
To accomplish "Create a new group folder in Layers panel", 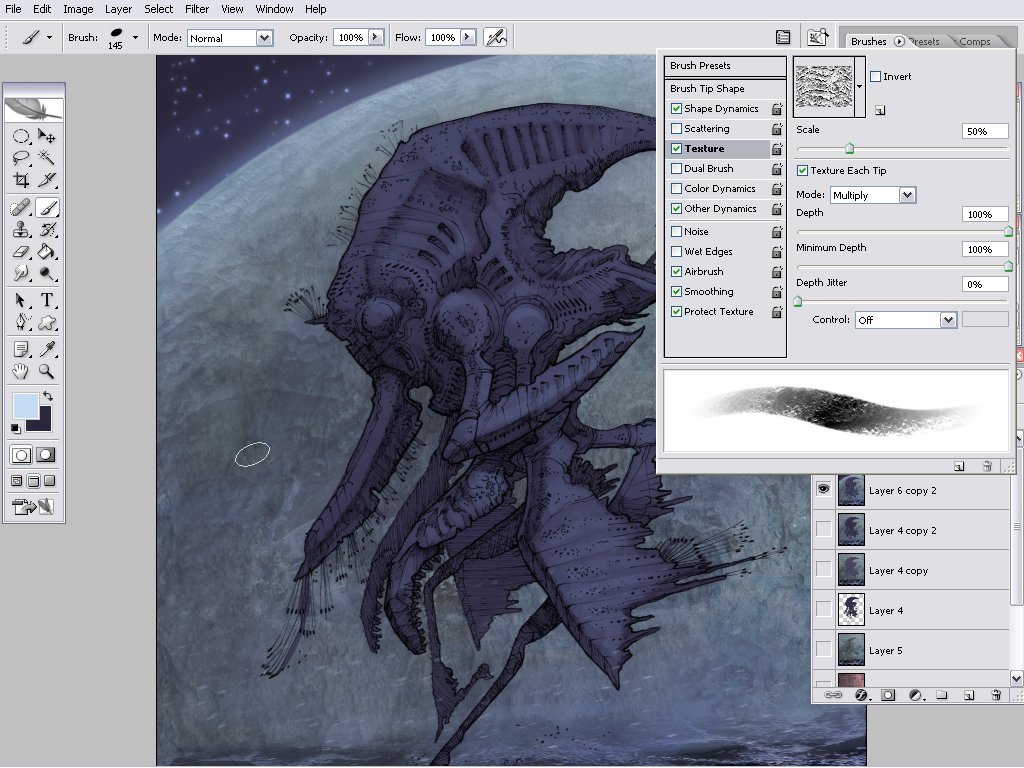I will [x=941, y=695].
